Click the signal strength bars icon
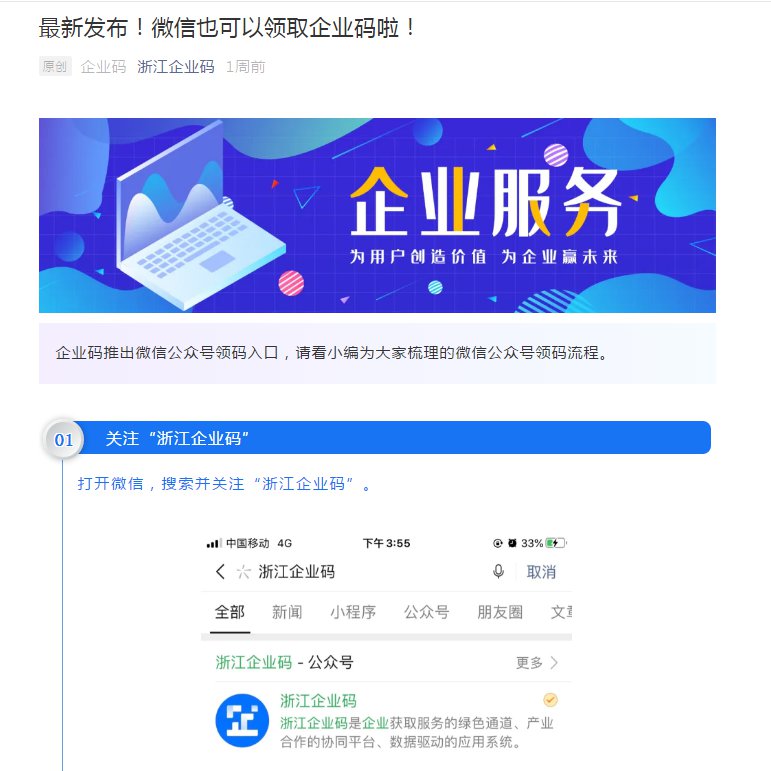771x771 pixels. click(x=213, y=543)
